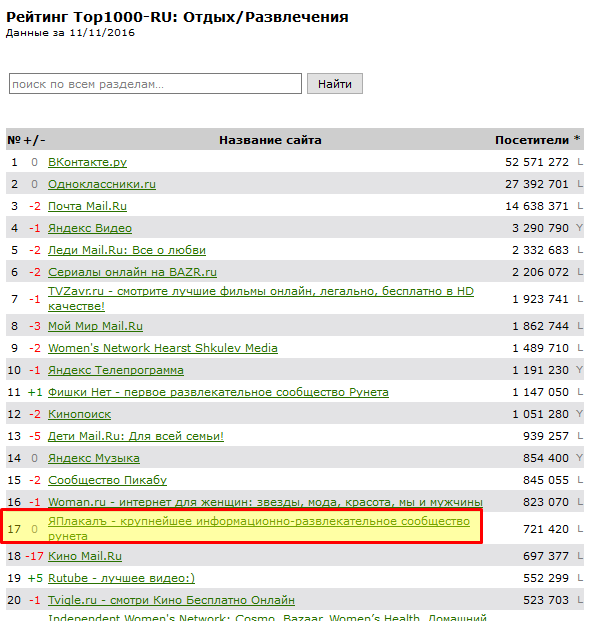Click visitor count 721 420
Screen dimensions: 594x621
[546, 529]
